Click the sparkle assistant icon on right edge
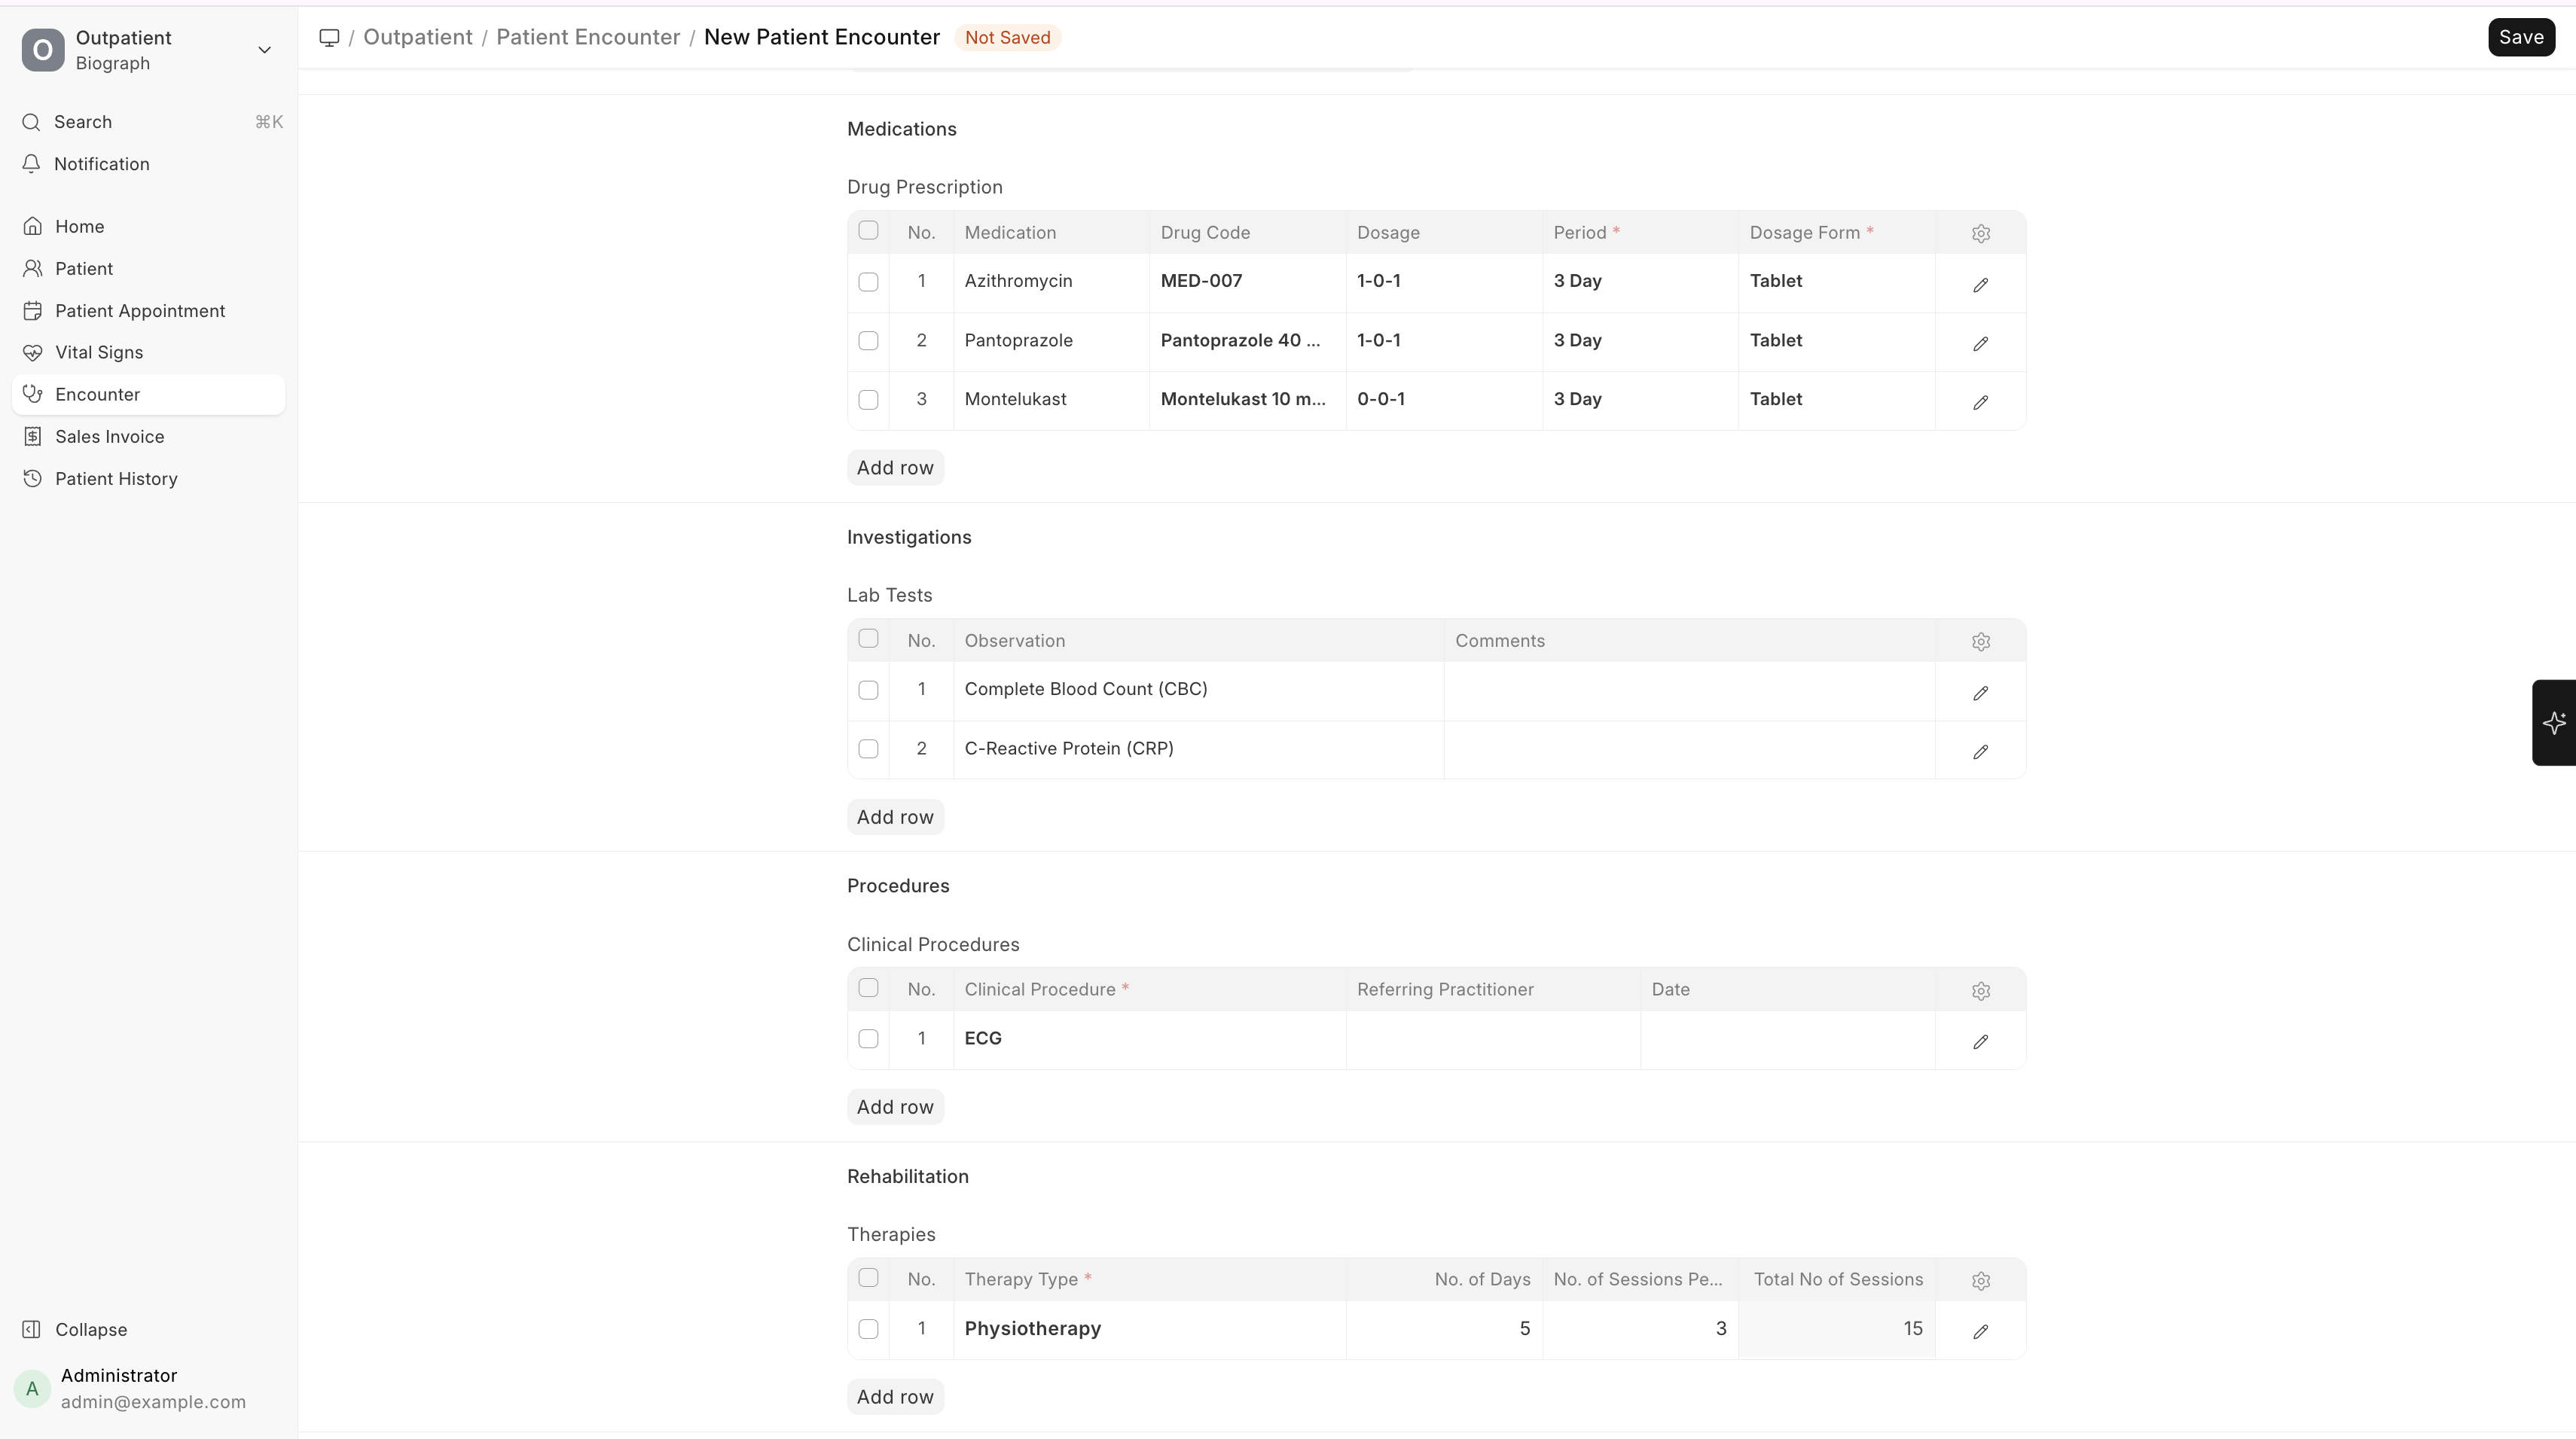 2554,722
